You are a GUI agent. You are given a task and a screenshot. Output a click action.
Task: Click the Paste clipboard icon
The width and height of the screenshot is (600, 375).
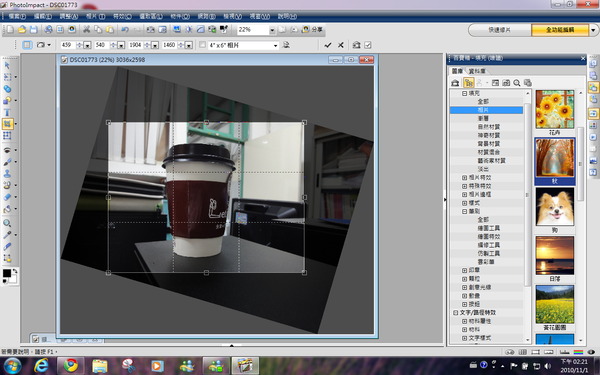tap(110, 29)
